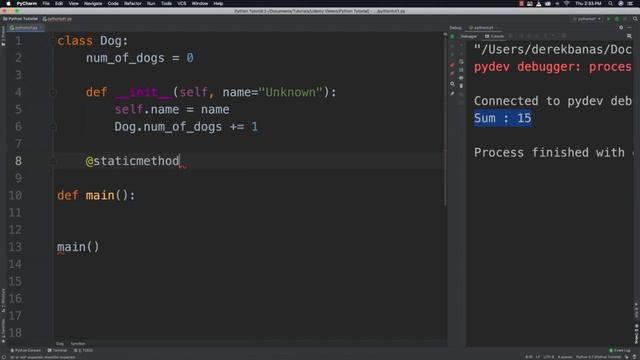Open the run configuration dropdown
The height and width of the screenshot is (360, 640).
click(x=587, y=19)
